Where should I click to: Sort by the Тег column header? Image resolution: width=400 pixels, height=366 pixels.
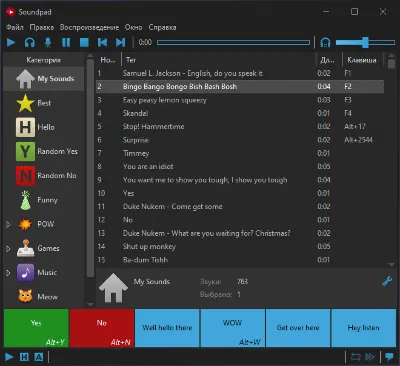tap(218, 60)
